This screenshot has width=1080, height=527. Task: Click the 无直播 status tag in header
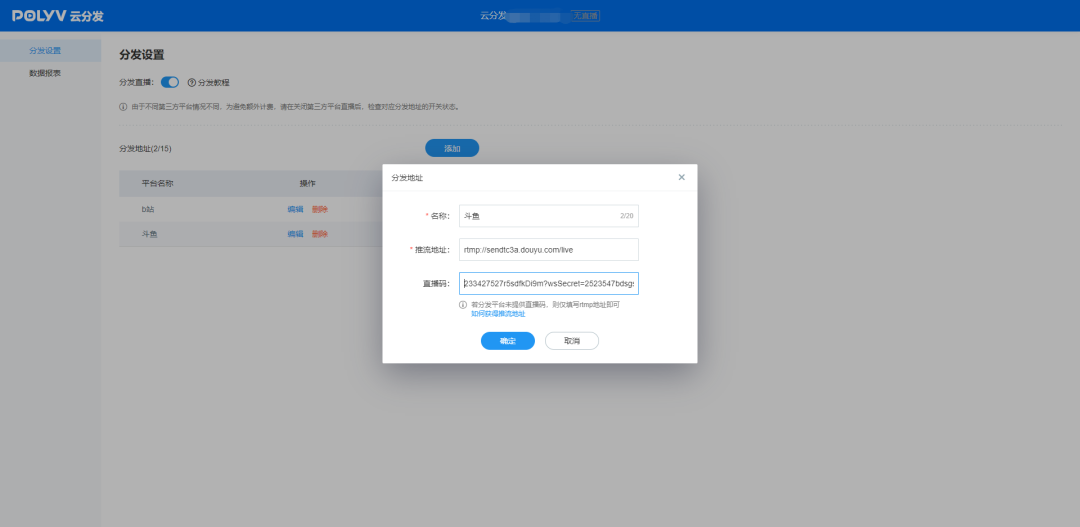585,16
